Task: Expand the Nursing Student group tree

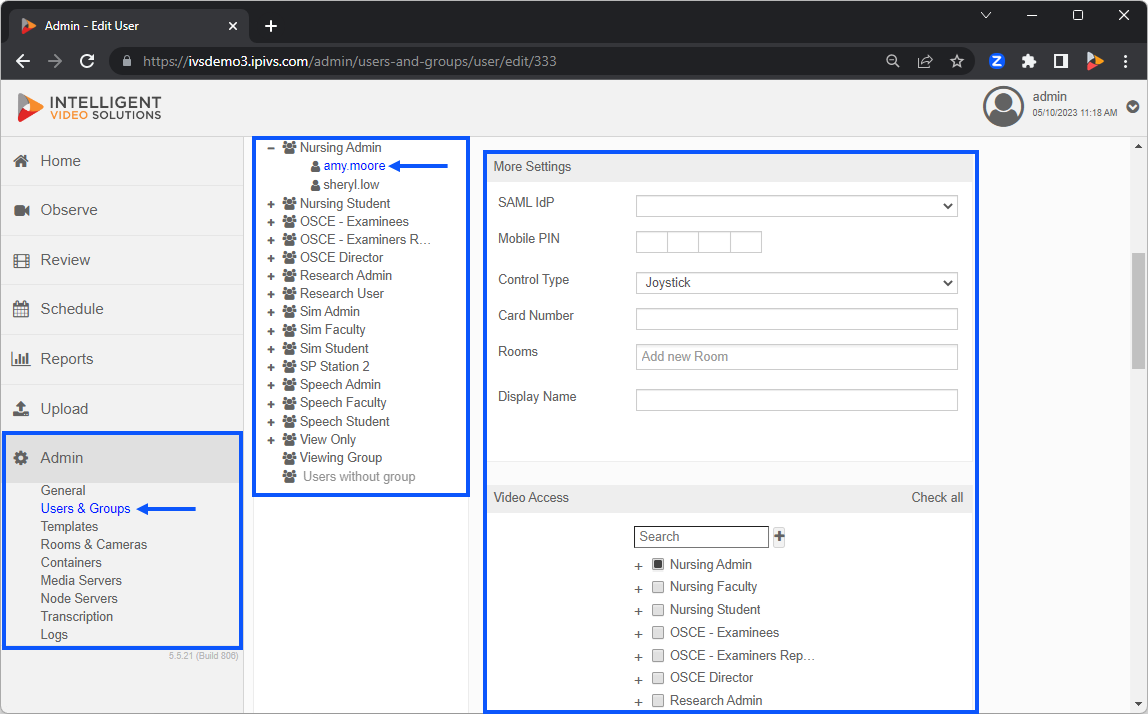Action: tap(271, 204)
